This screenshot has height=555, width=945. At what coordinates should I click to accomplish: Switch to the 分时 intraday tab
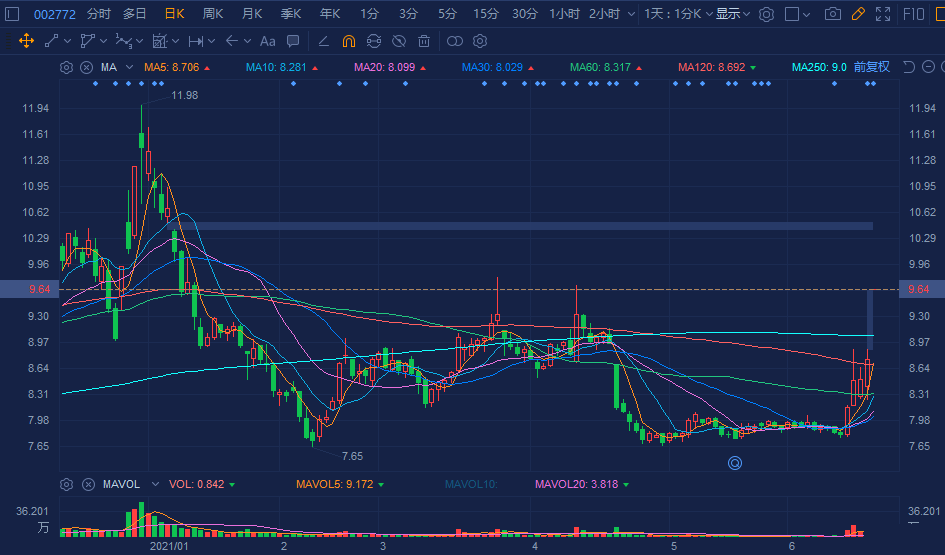click(x=98, y=14)
